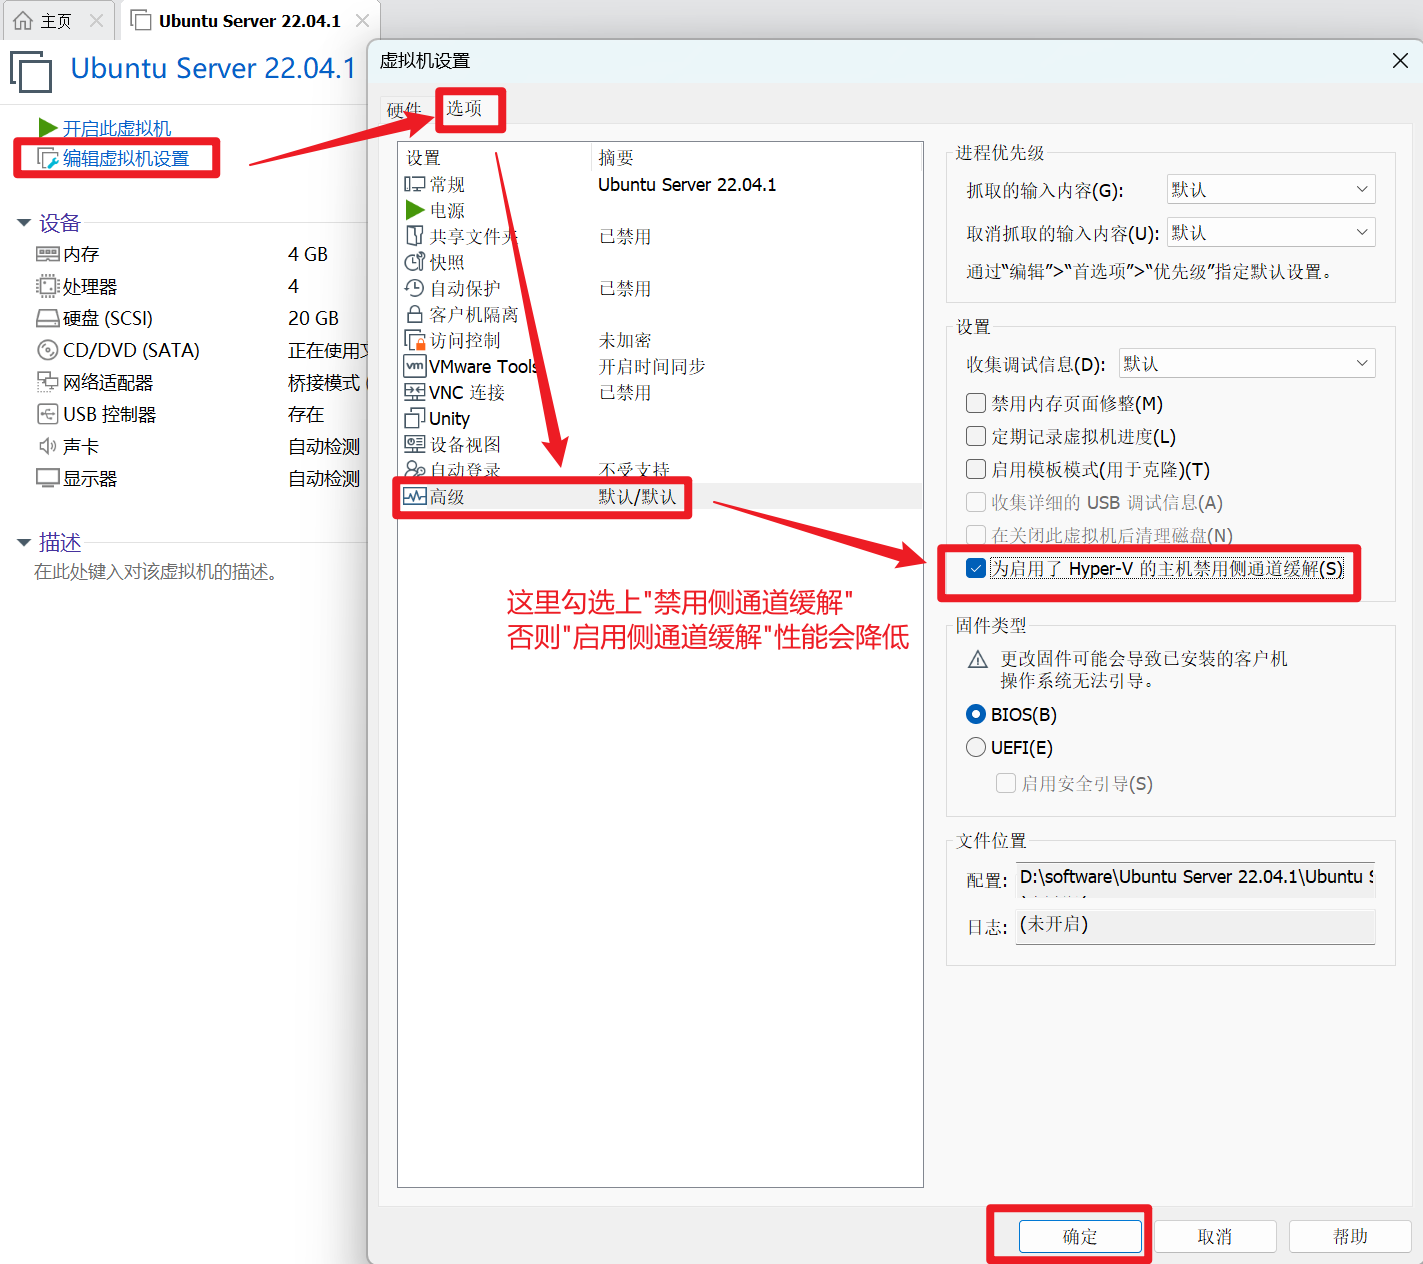
Task: Click the 共享文件夹 icon in settings list
Action: tap(415, 236)
